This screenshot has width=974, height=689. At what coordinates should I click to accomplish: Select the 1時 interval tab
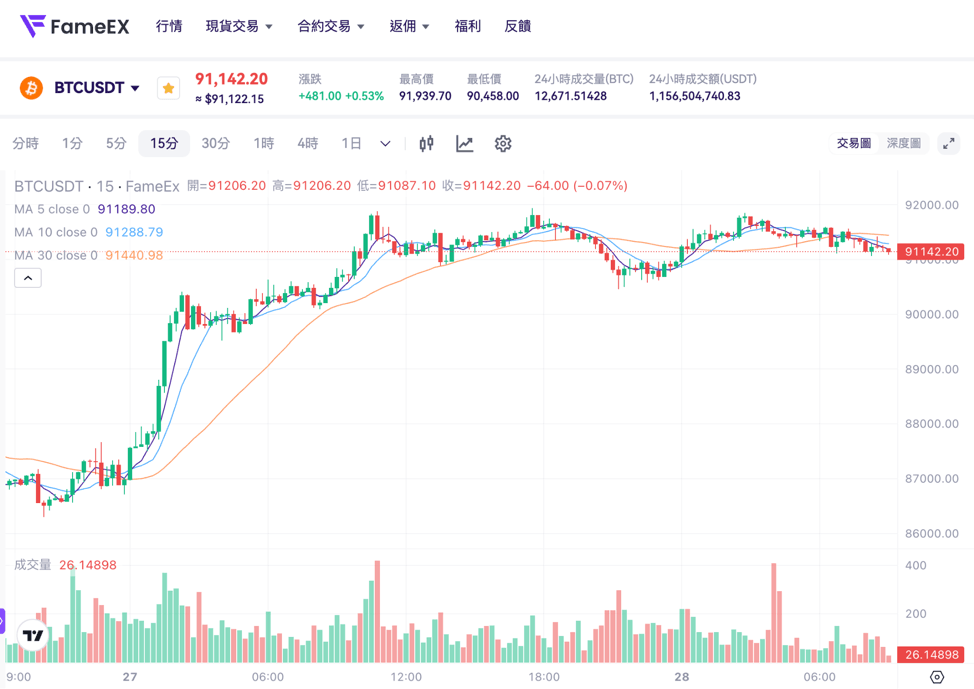point(263,144)
